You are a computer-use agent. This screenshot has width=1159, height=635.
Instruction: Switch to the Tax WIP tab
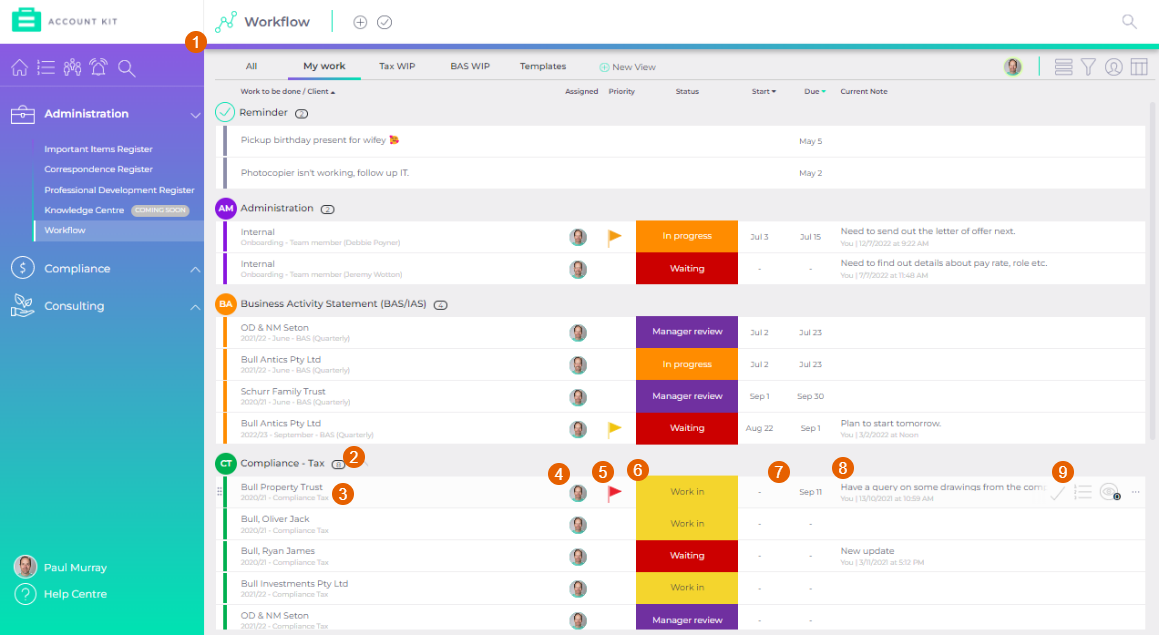397,67
